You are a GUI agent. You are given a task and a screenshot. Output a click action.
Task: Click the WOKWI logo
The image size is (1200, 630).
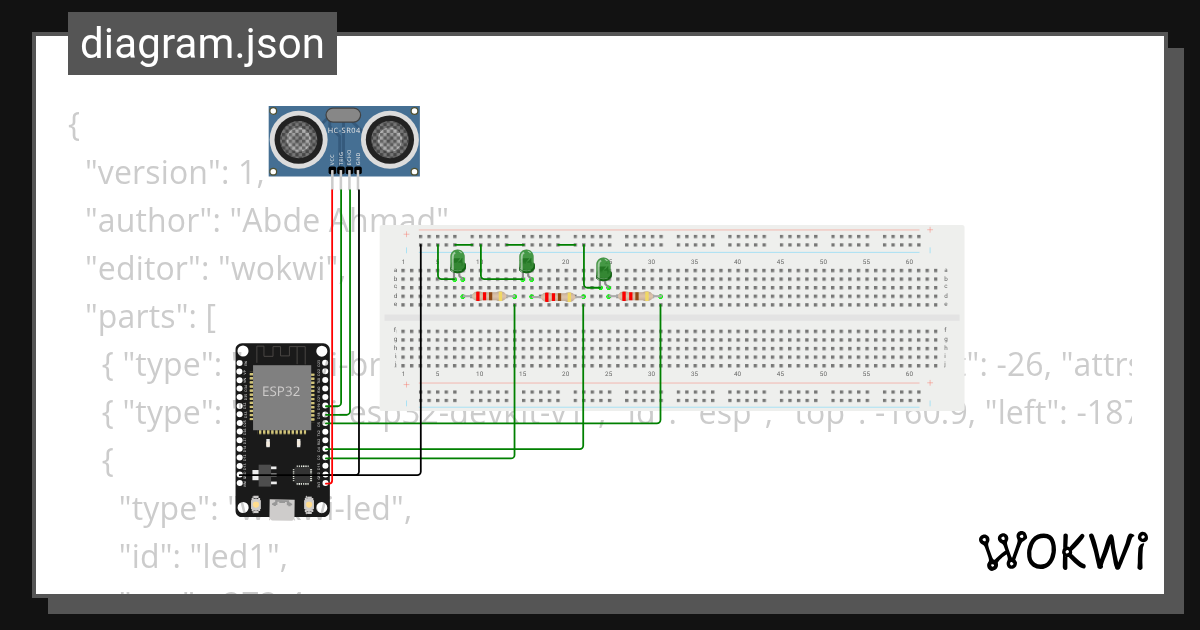(x=1063, y=551)
